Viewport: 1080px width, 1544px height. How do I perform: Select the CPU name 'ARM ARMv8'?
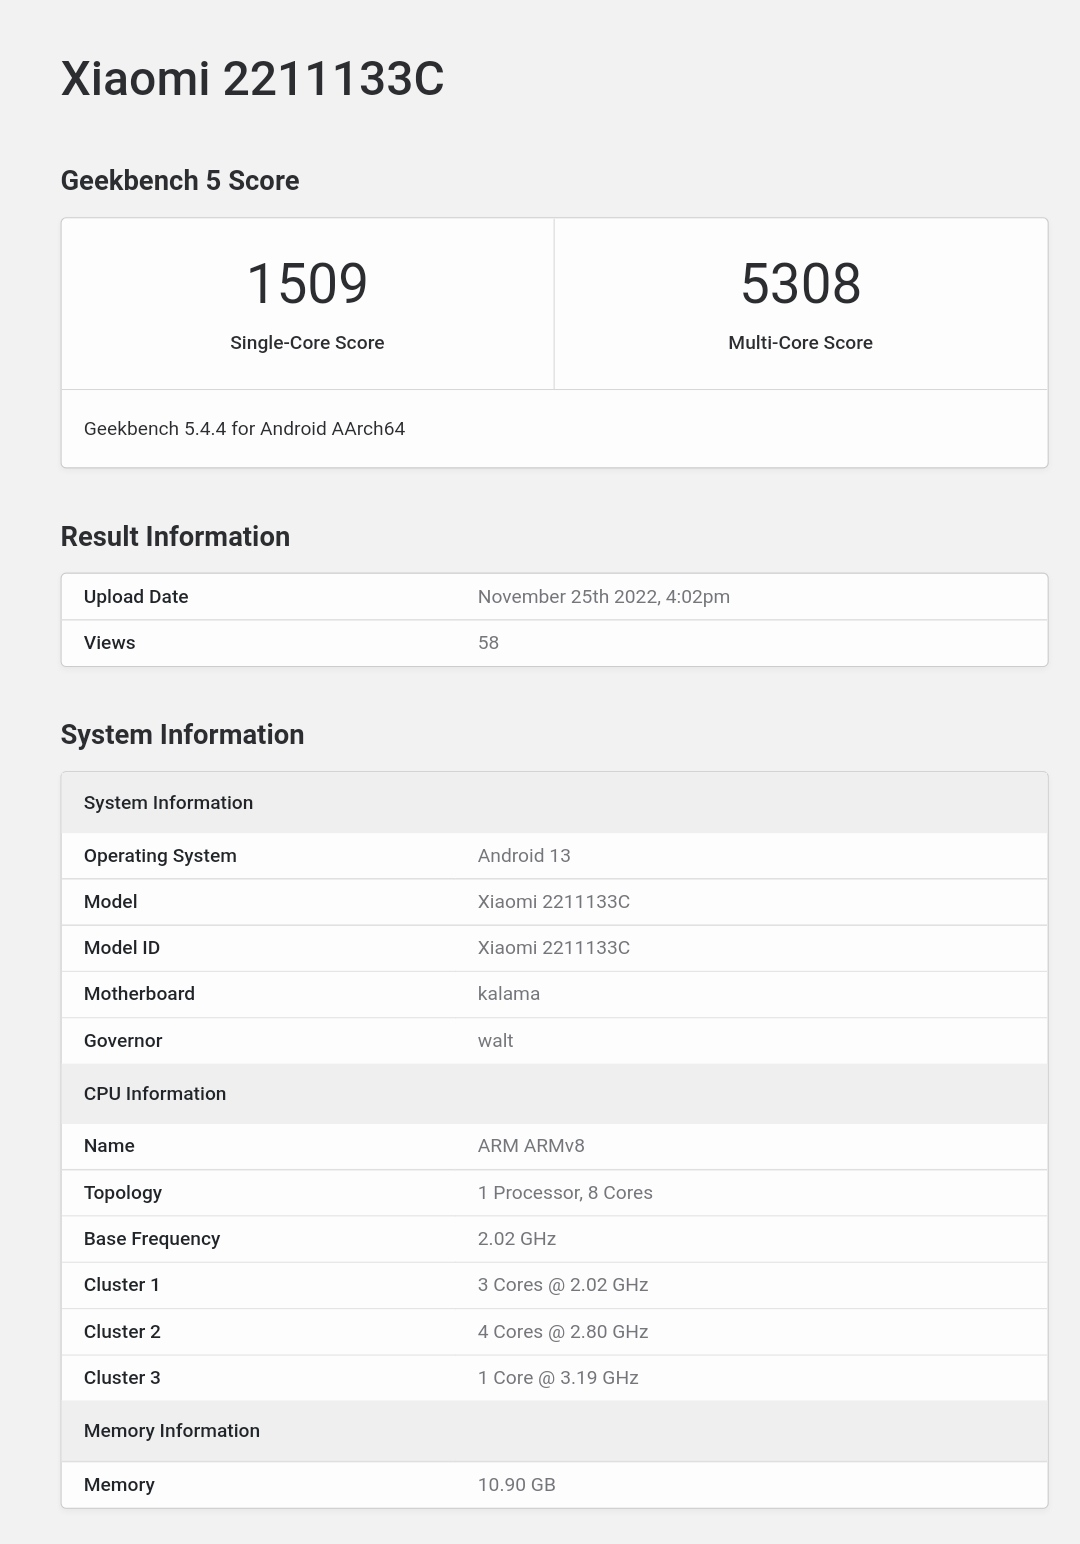(531, 1146)
